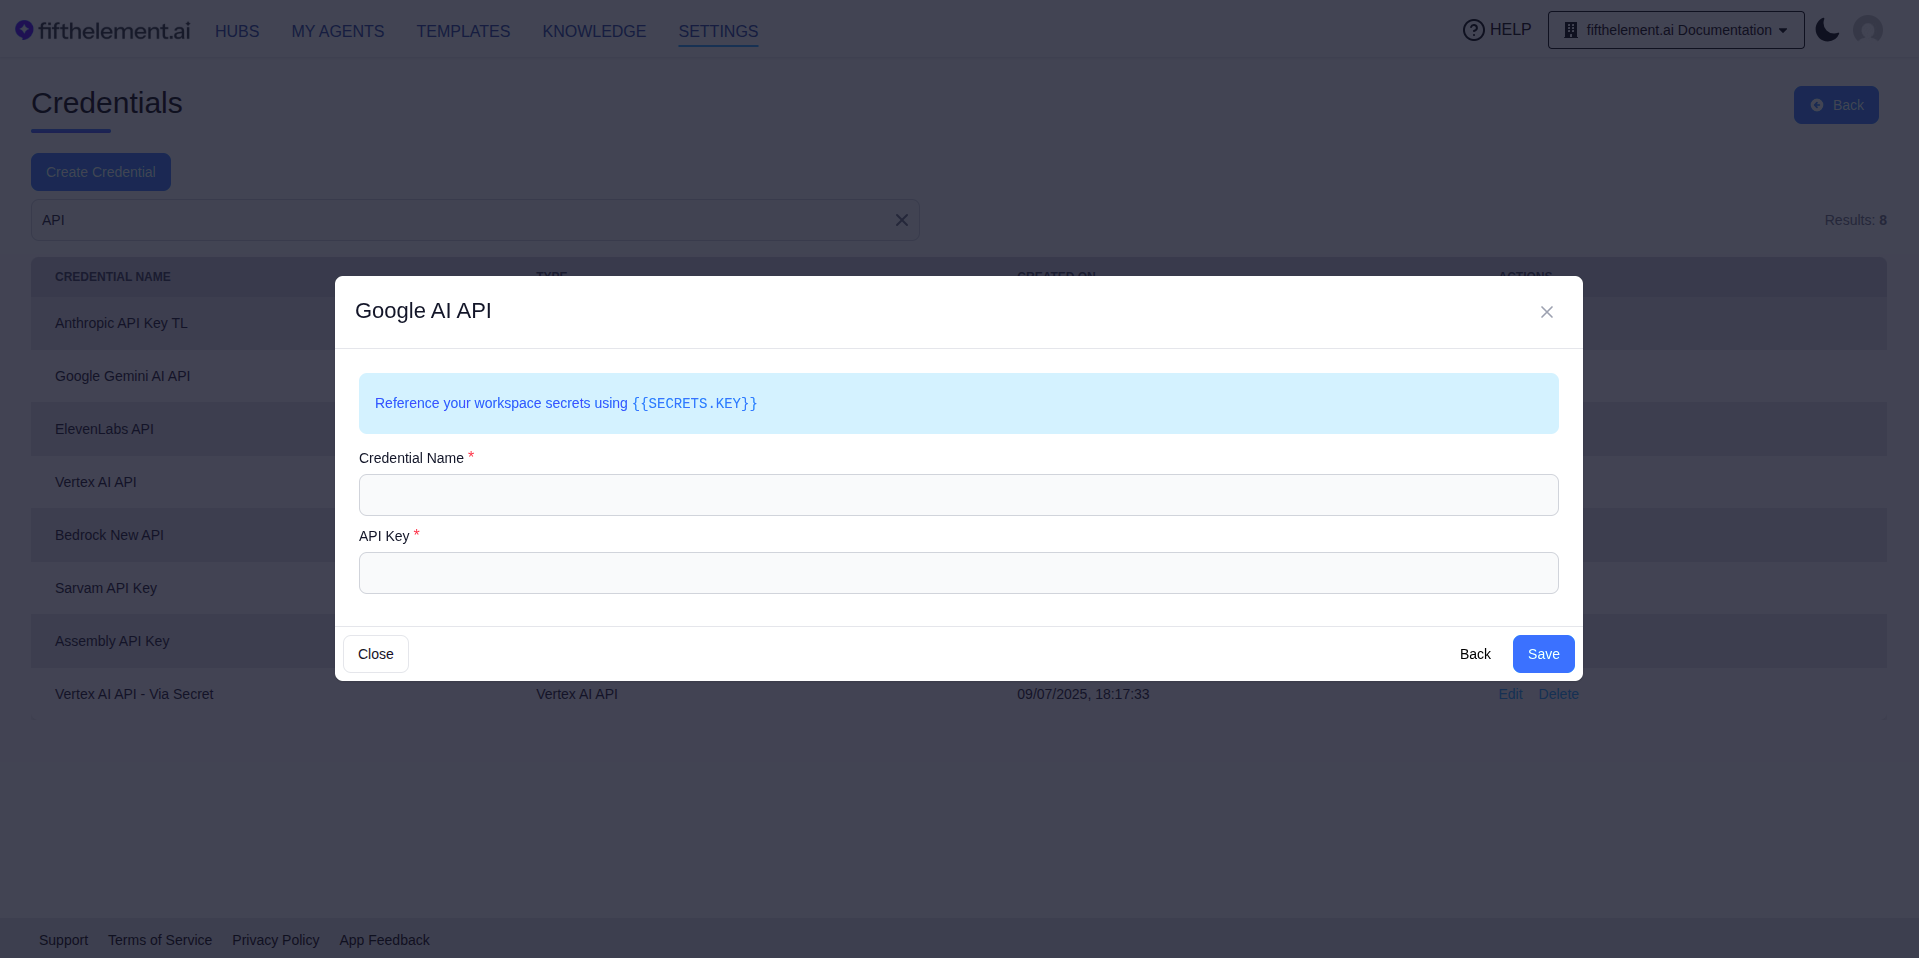
Task: Open My Agents menu
Action: point(338,31)
